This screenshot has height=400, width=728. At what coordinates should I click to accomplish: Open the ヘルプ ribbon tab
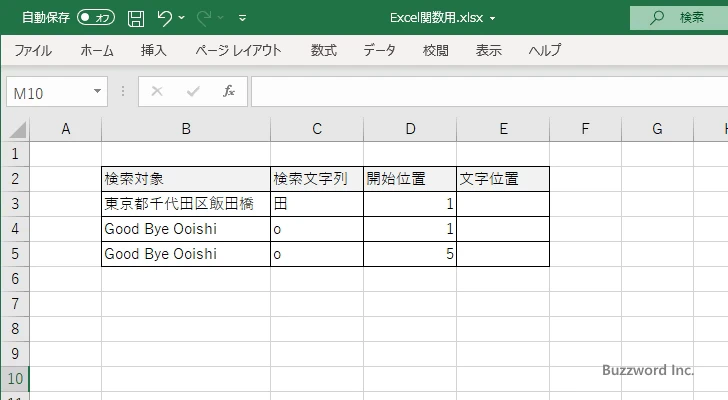(545, 50)
